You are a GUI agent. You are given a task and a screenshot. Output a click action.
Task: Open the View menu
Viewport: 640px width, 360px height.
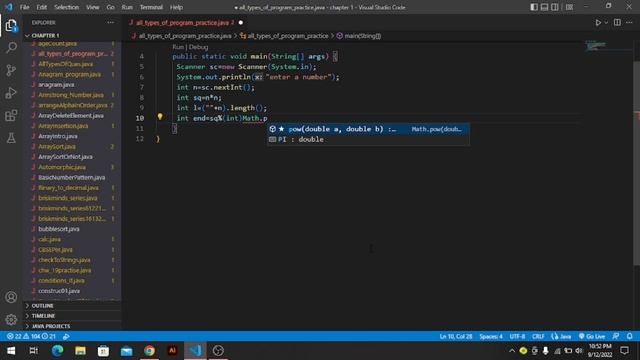93,7
